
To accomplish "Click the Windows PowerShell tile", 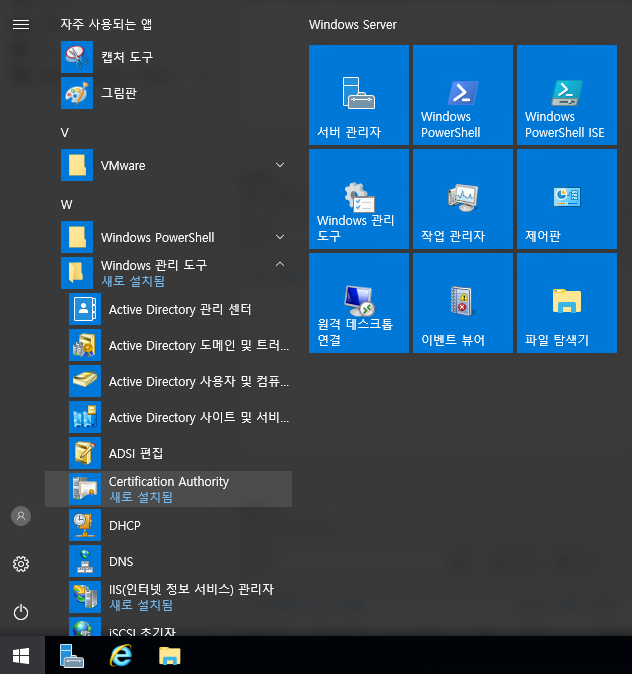I will point(463,95).
